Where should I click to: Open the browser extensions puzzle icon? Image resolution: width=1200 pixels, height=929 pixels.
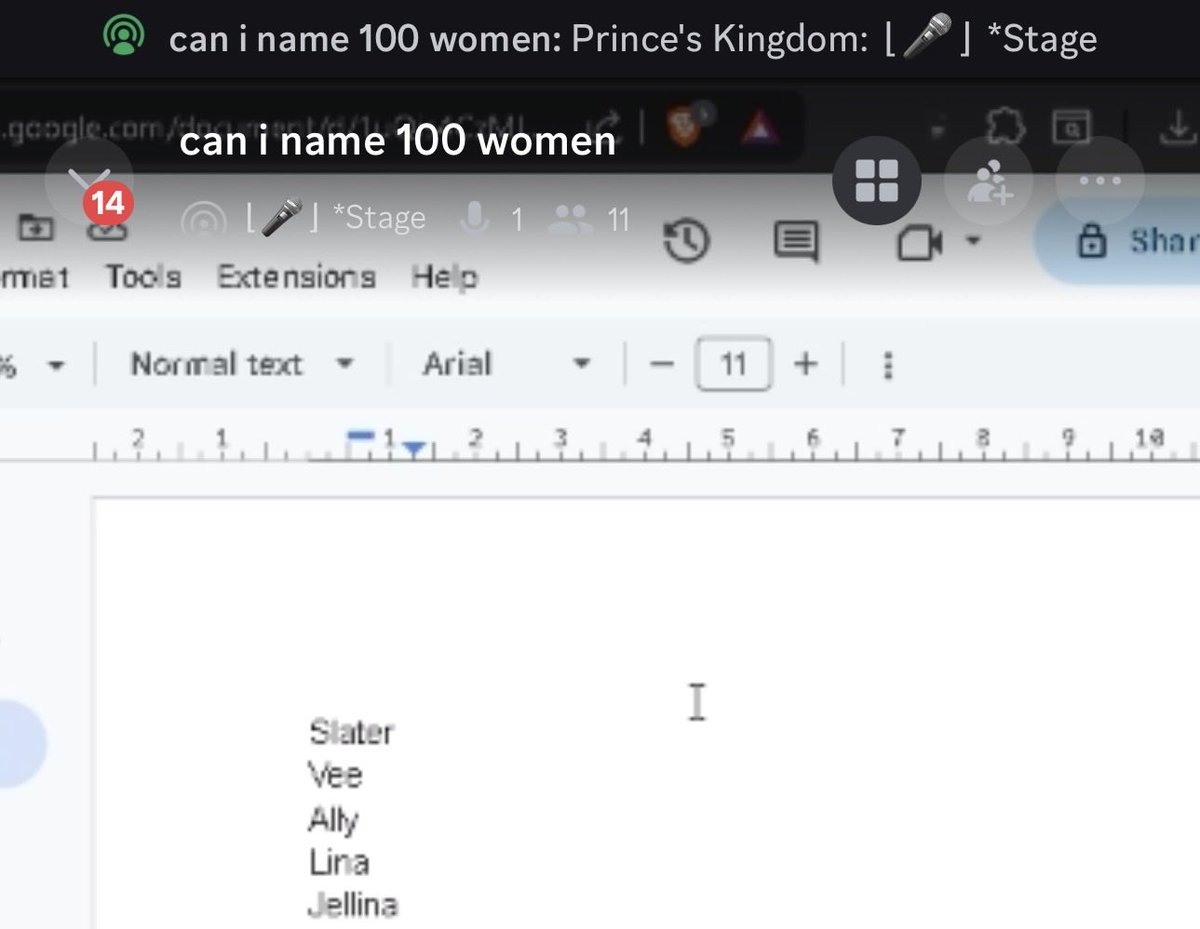pyautogui.click(x=1003, y=127)
